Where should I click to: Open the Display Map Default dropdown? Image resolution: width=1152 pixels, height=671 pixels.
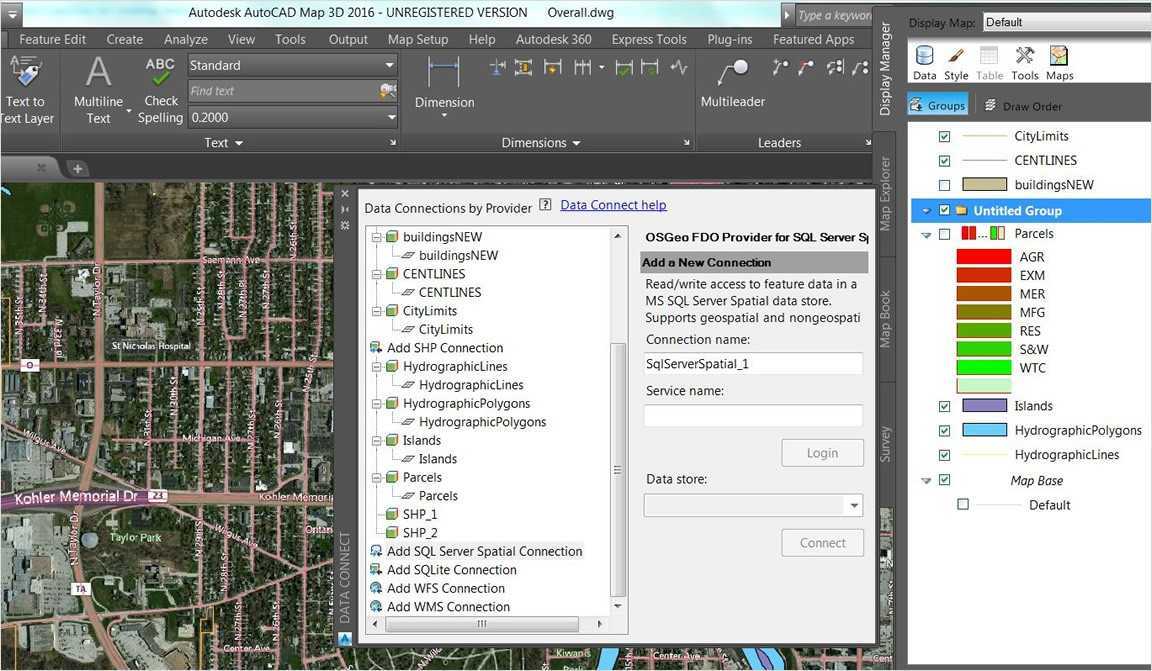click(x=1067, y=22)
